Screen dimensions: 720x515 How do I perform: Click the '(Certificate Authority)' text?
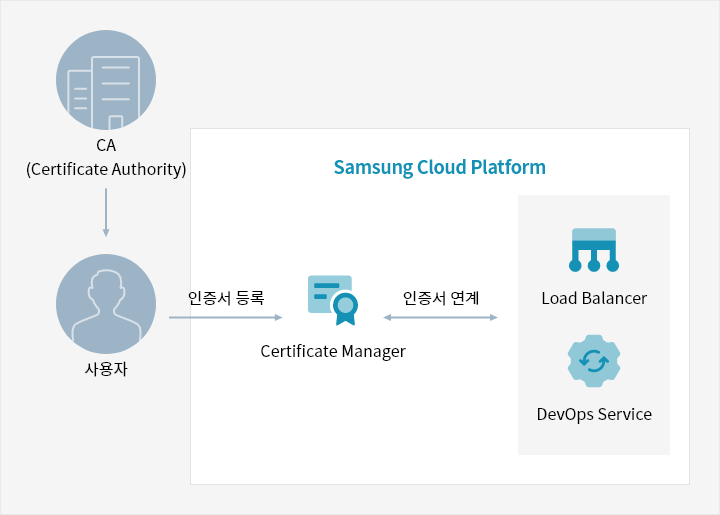click(x=106, y=169)
